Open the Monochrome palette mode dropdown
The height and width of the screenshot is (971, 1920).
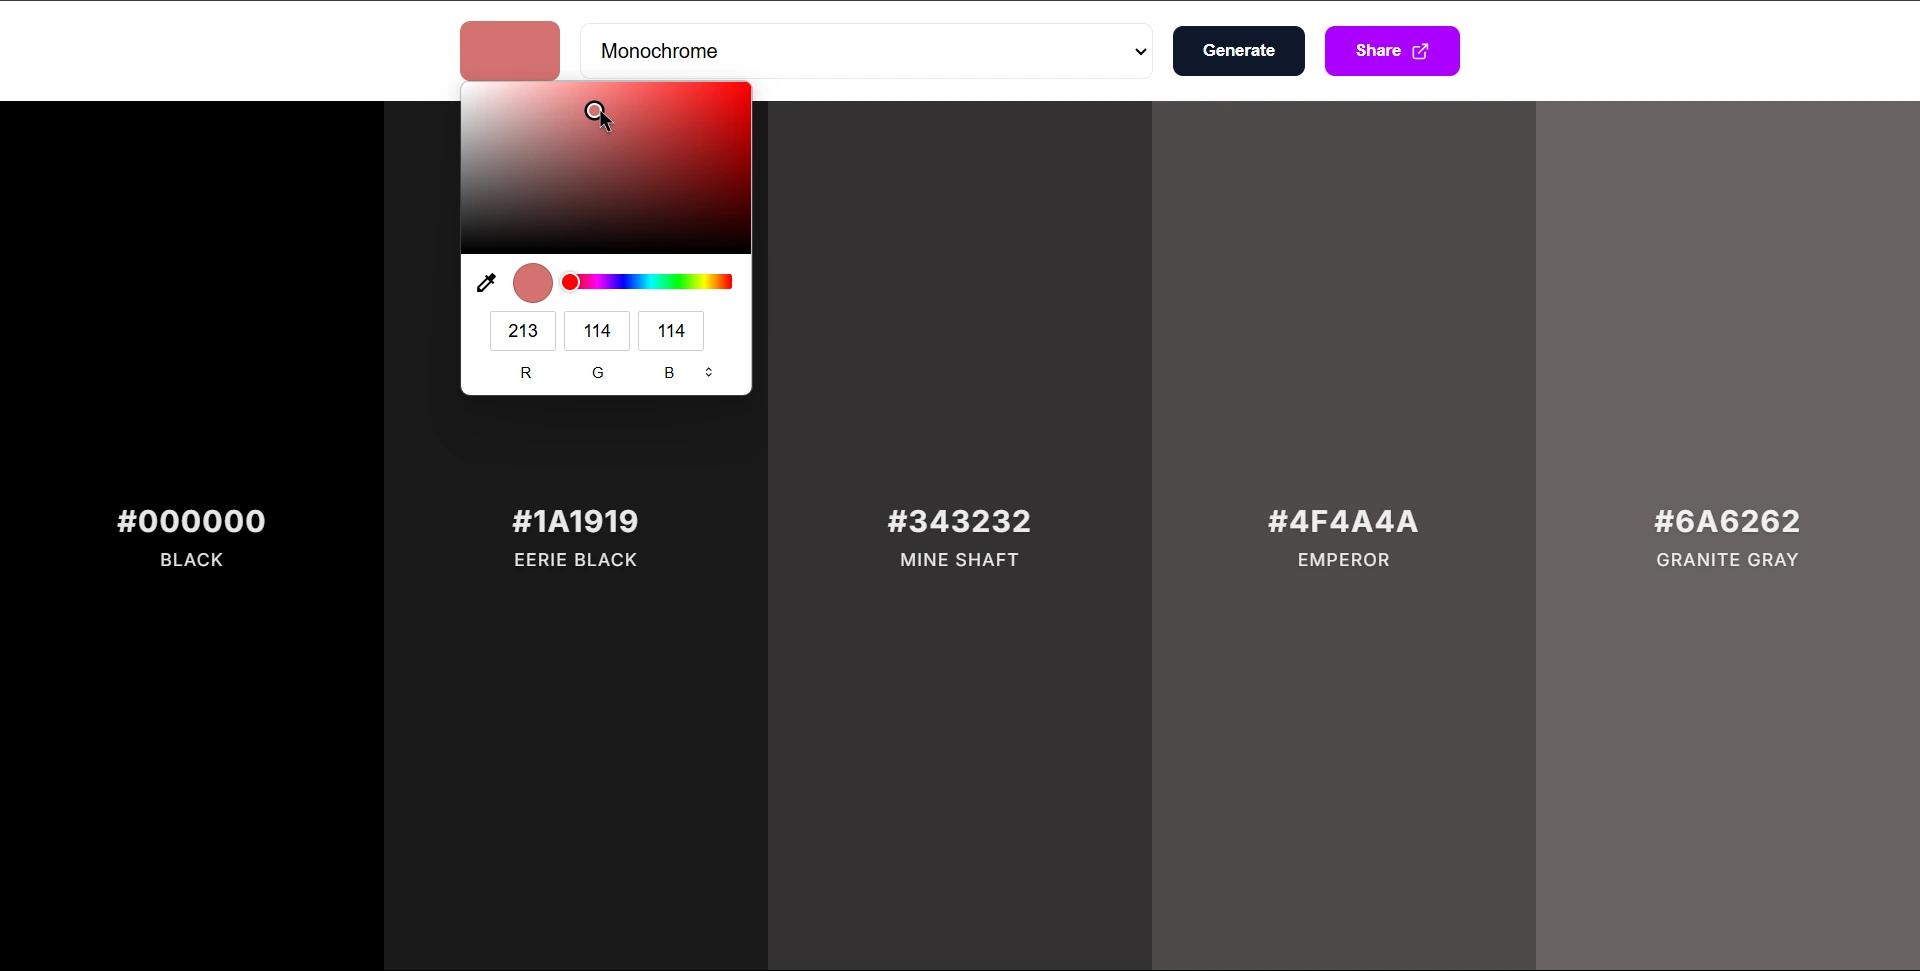click(866, 51)
